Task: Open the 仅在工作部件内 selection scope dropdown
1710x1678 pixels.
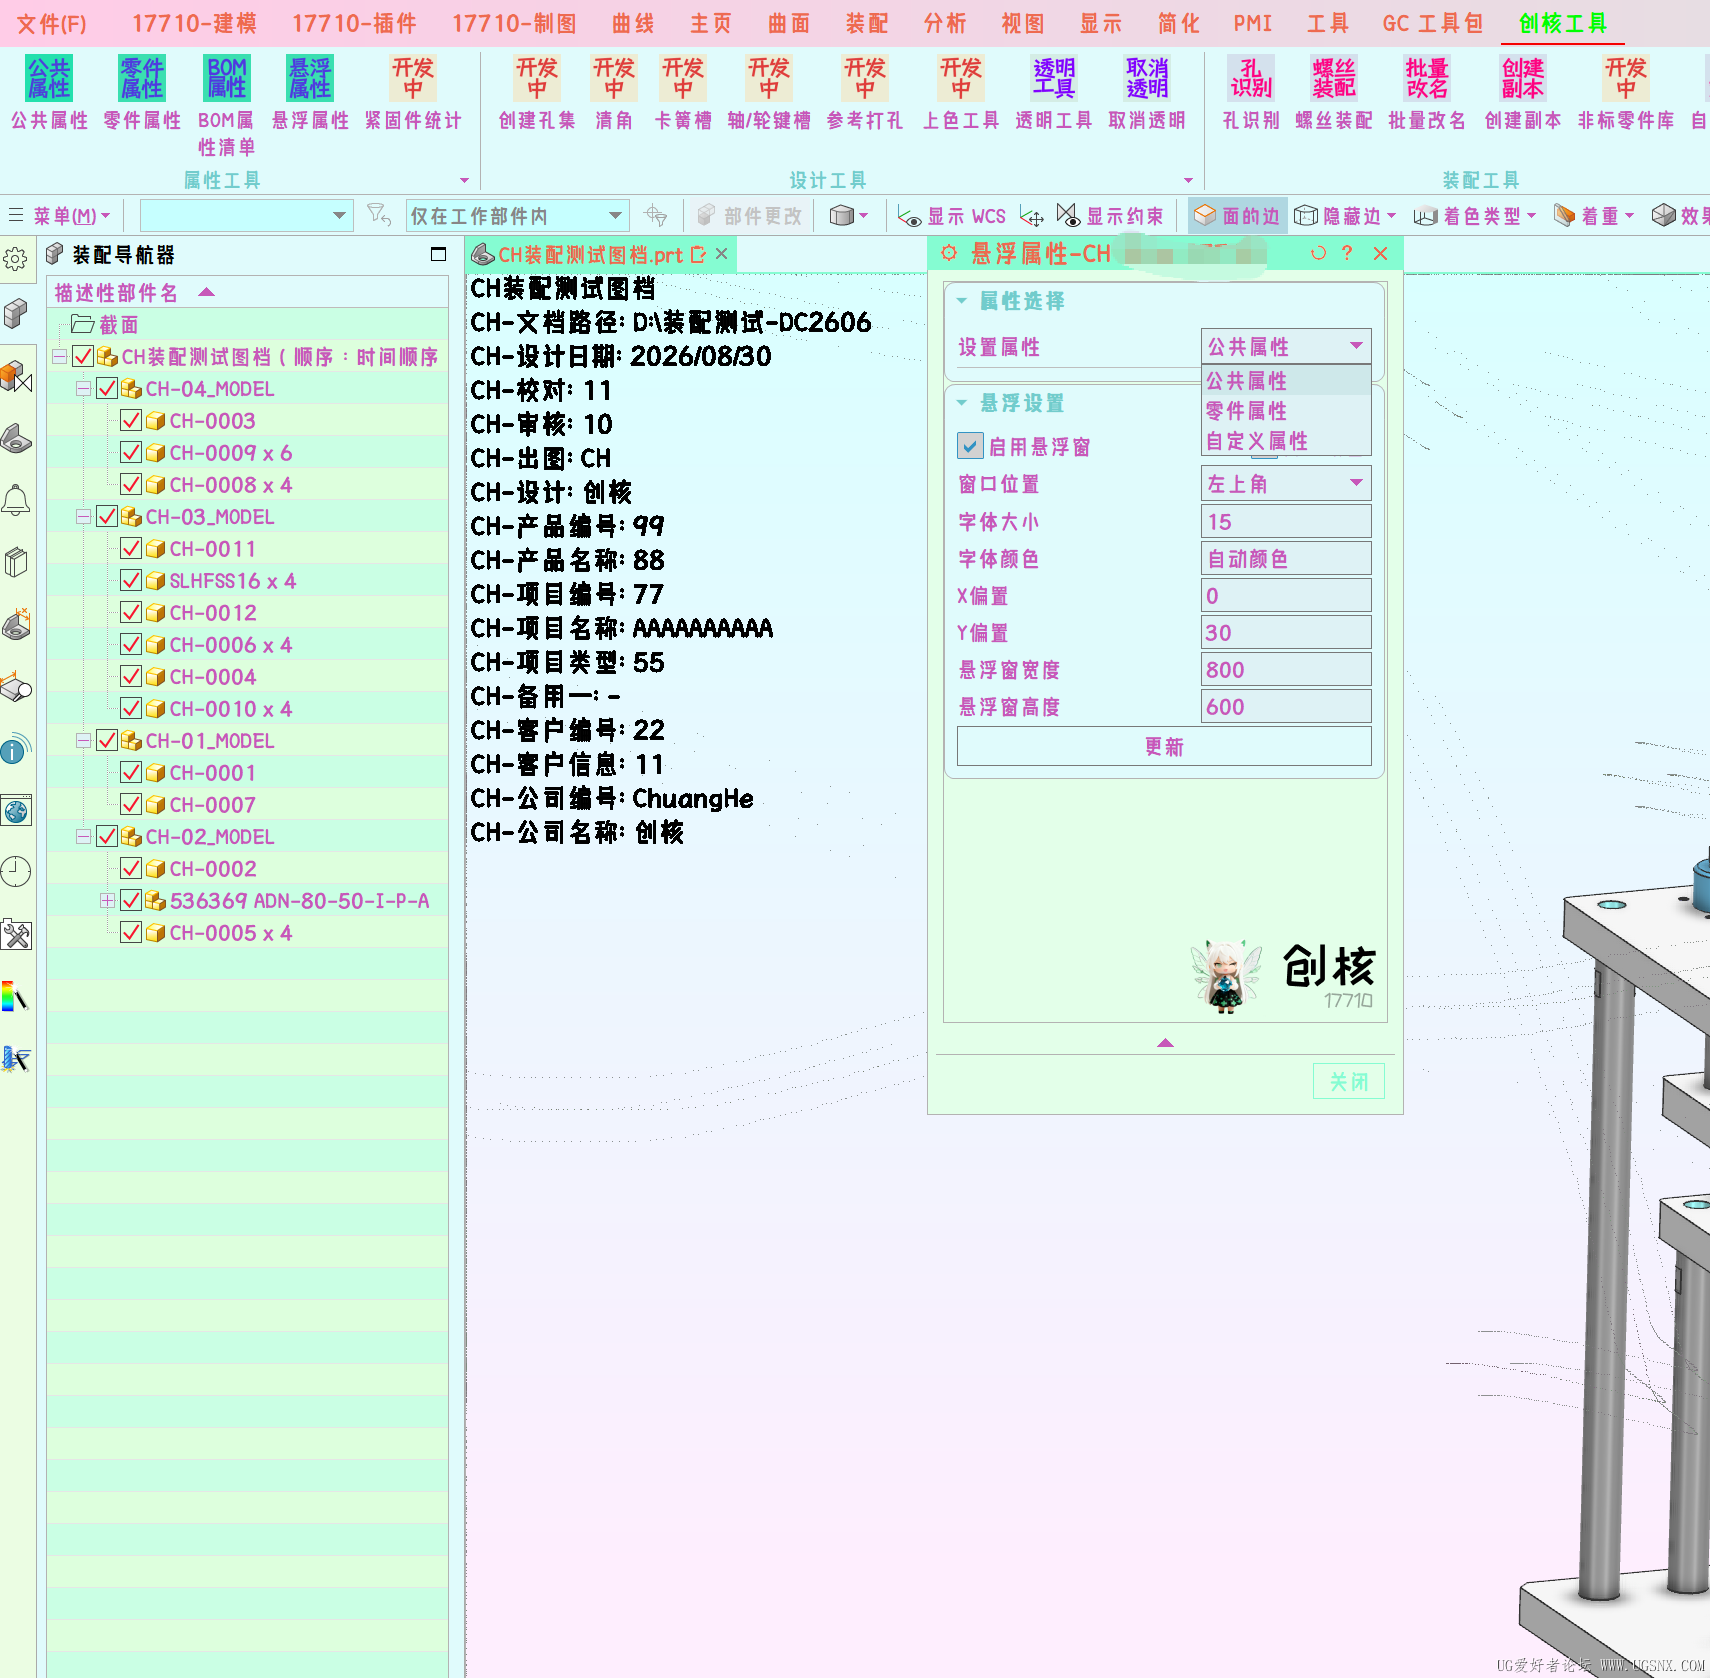Action: coord(517,216)
